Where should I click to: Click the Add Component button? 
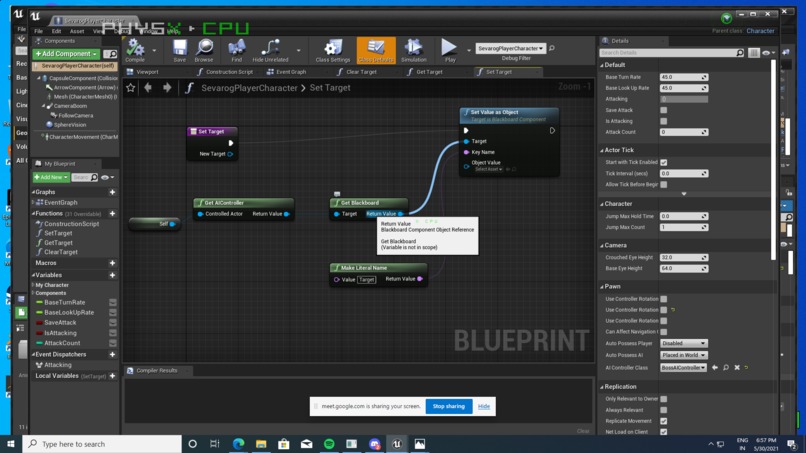point(66,54)
